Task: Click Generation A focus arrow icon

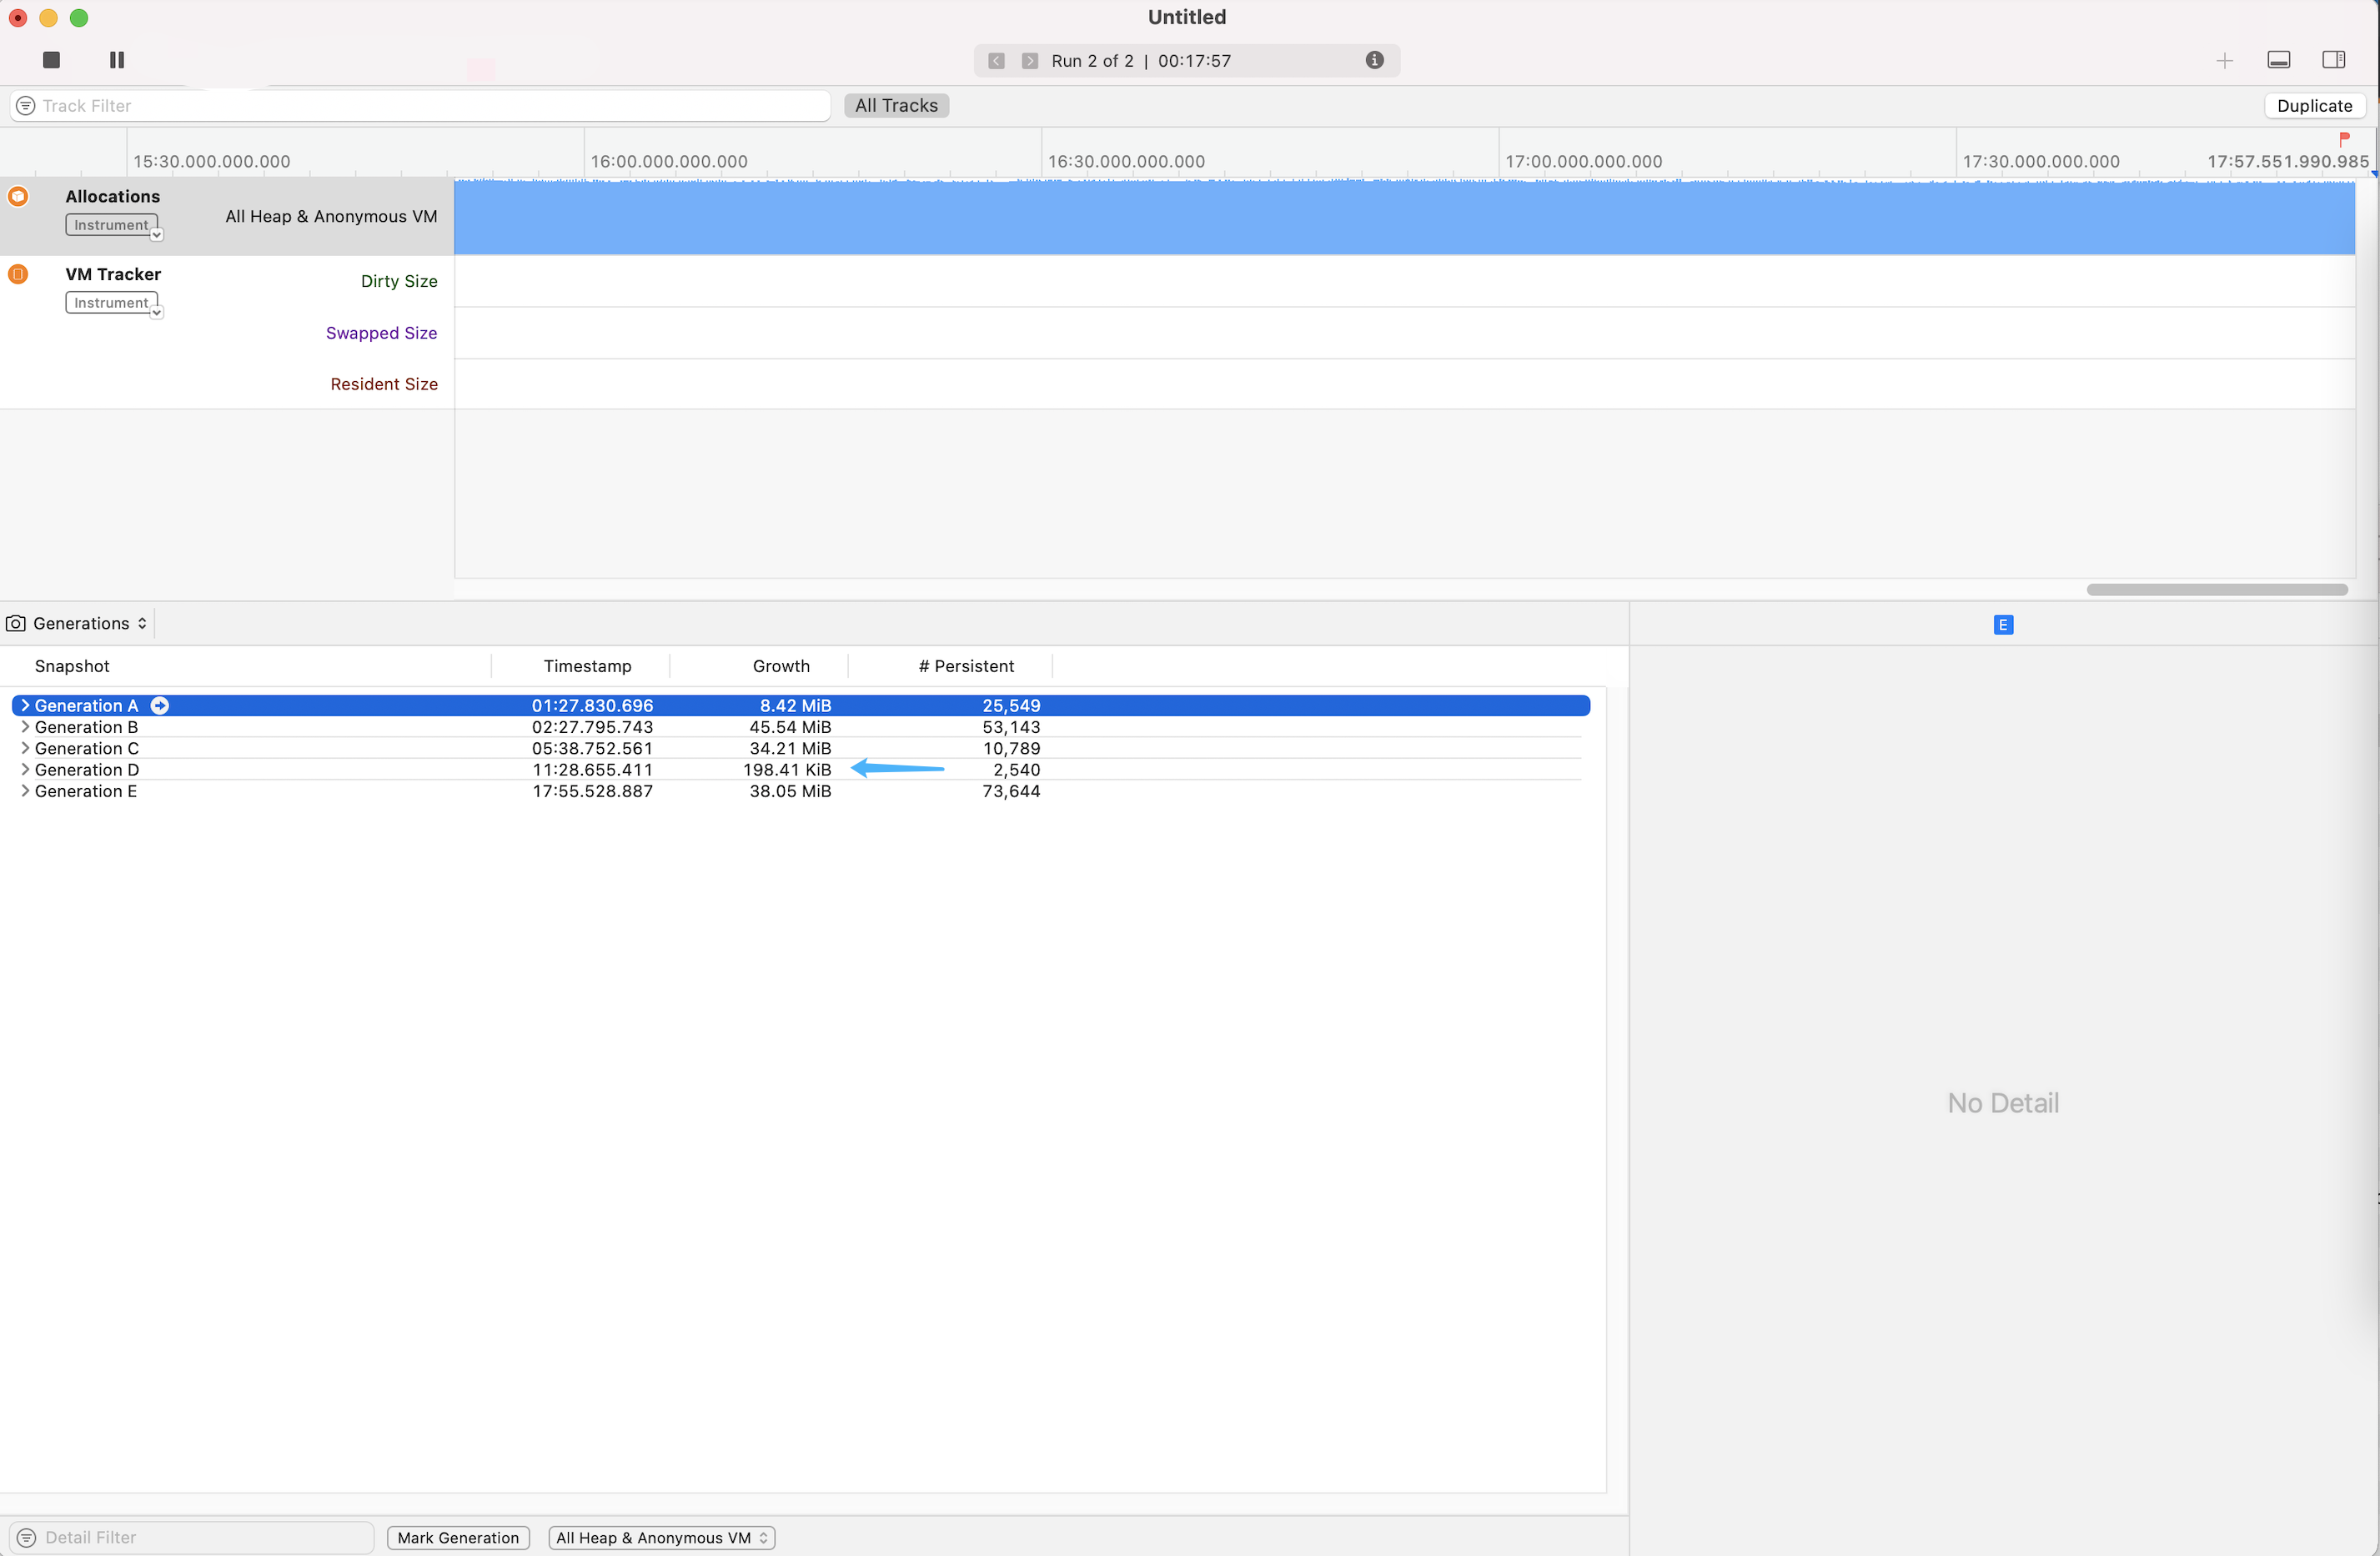Action: coord(160,706)
